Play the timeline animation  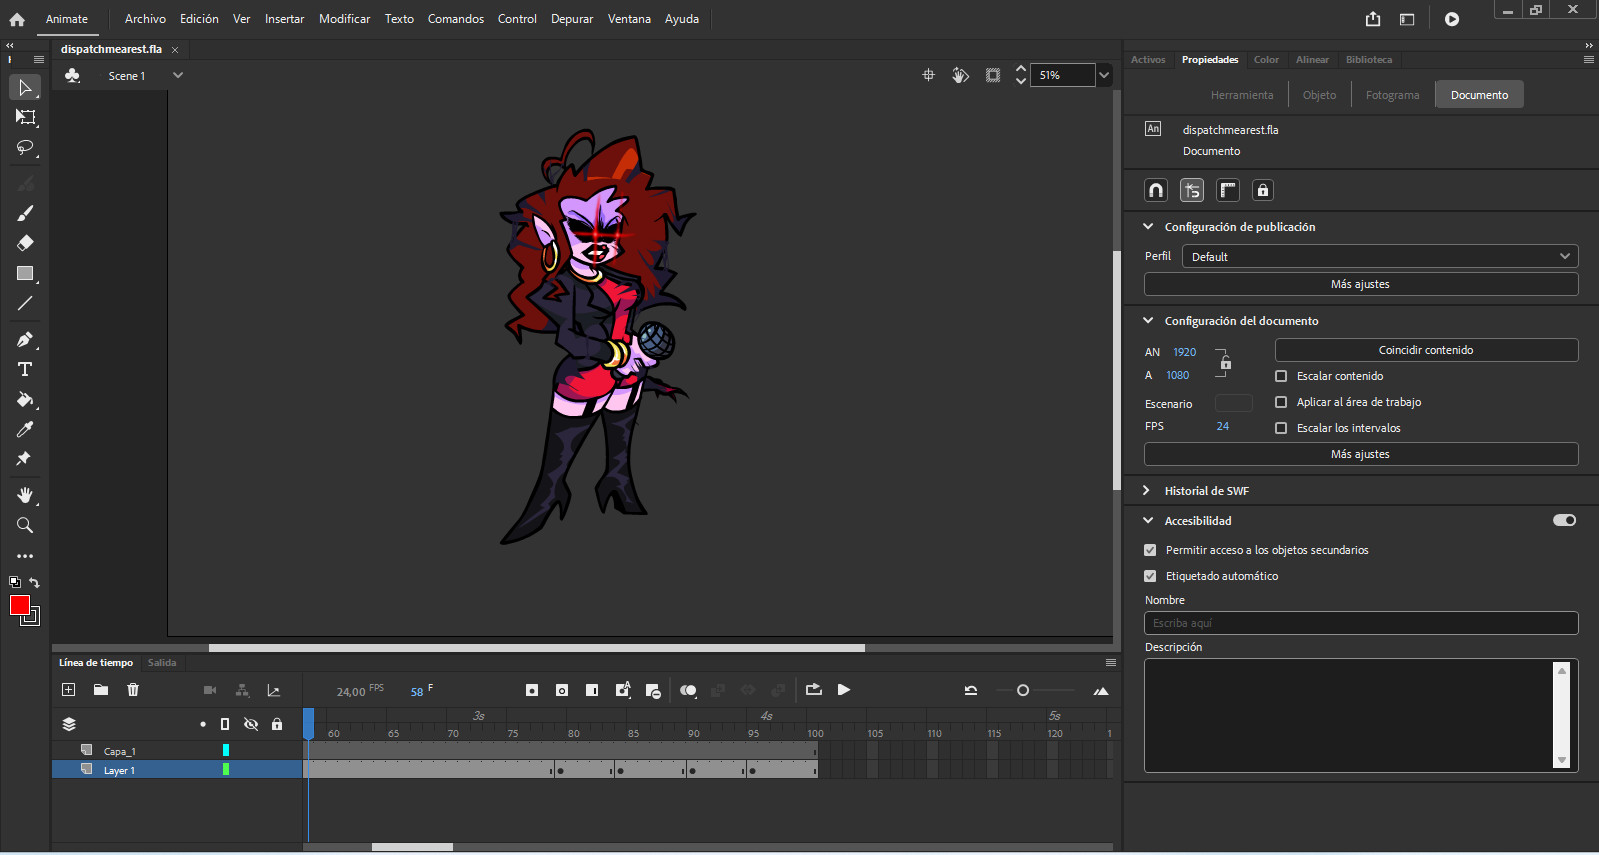point(844,690)
